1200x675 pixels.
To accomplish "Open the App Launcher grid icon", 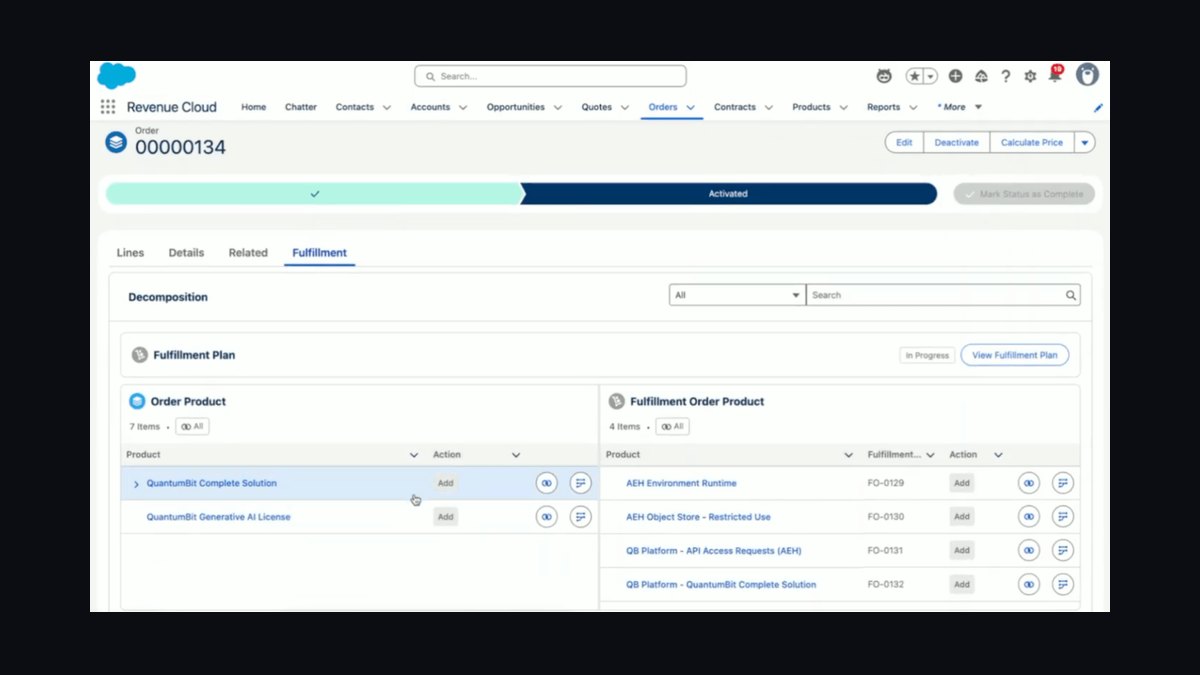I will (x=108, y=107).
